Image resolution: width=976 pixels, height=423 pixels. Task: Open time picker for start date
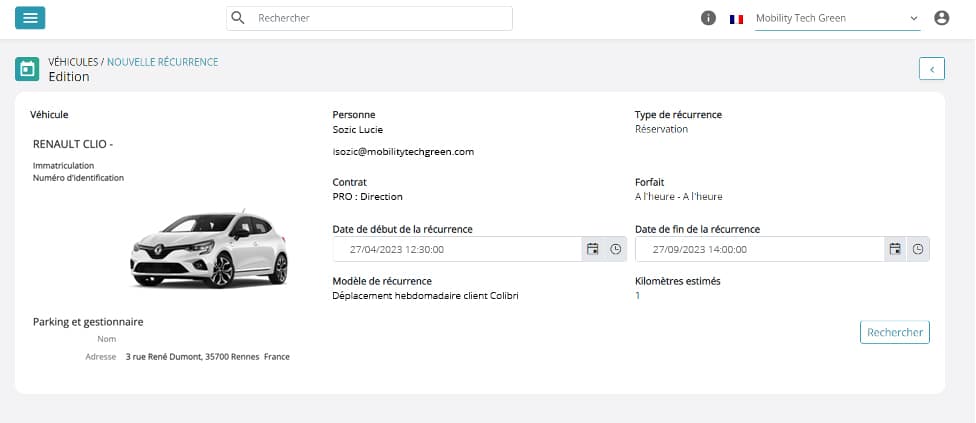tap(615, 249)
